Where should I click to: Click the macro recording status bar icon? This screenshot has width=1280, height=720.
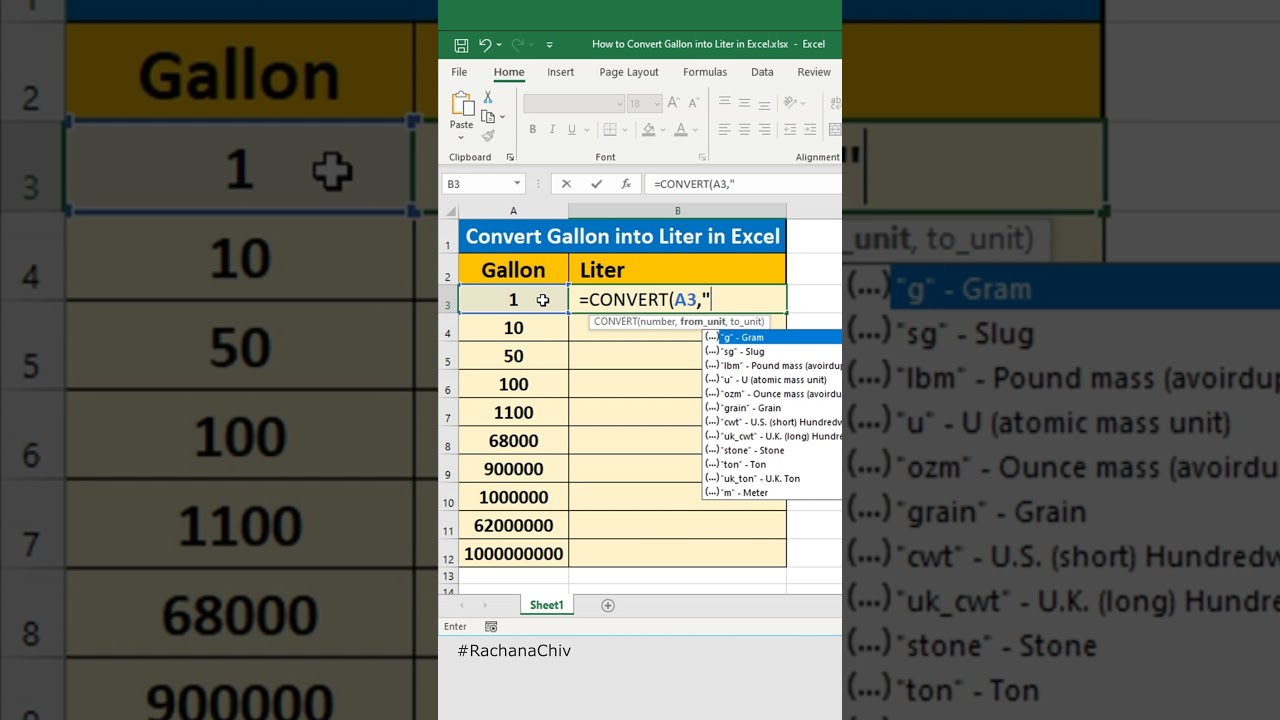click(x=491, y=627)
